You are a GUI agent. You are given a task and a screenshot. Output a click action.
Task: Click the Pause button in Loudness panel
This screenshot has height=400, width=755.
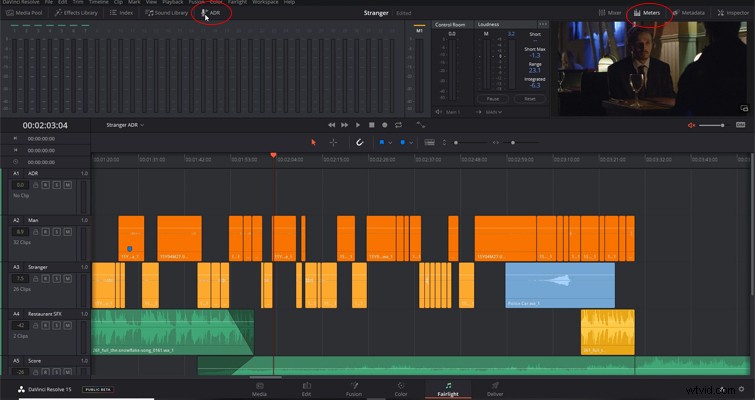click(x=493, y=99)
